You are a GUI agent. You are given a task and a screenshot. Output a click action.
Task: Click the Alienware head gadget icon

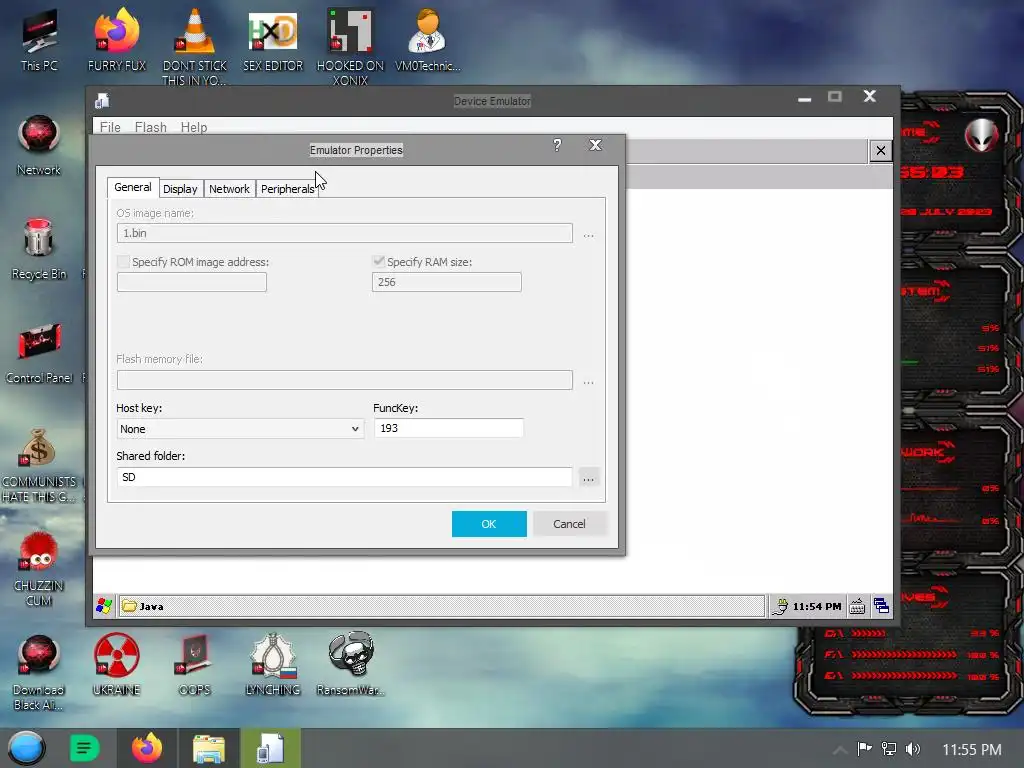click(982, 135)
